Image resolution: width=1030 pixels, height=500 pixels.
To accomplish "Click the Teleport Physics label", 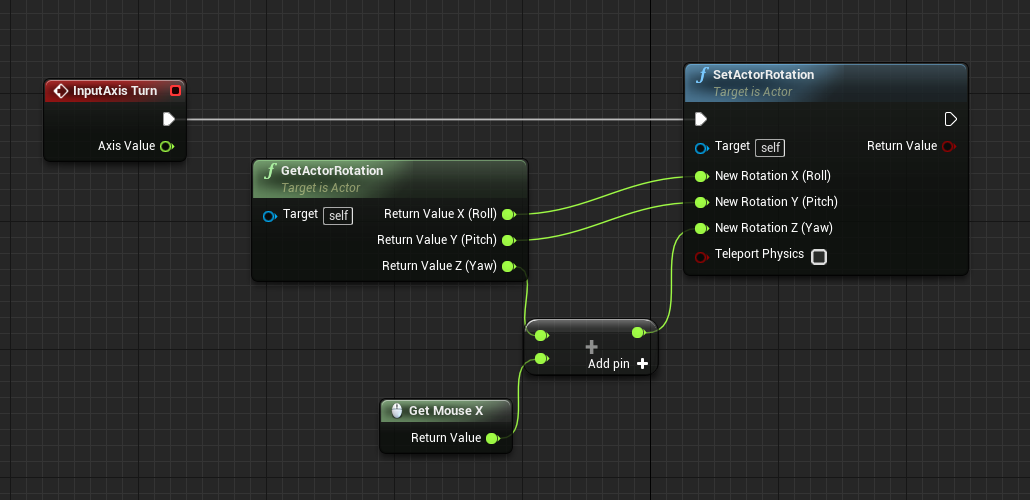I will tap(759, 254).
